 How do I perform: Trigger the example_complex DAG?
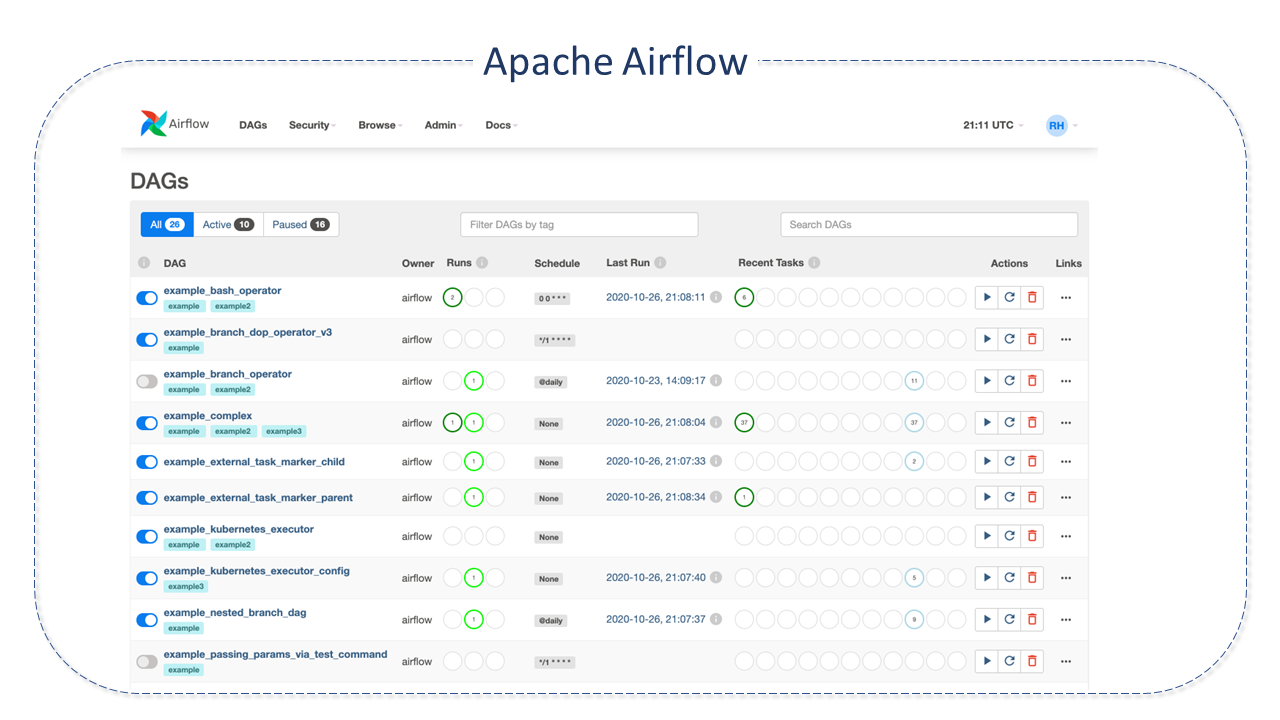pos(987,422)
